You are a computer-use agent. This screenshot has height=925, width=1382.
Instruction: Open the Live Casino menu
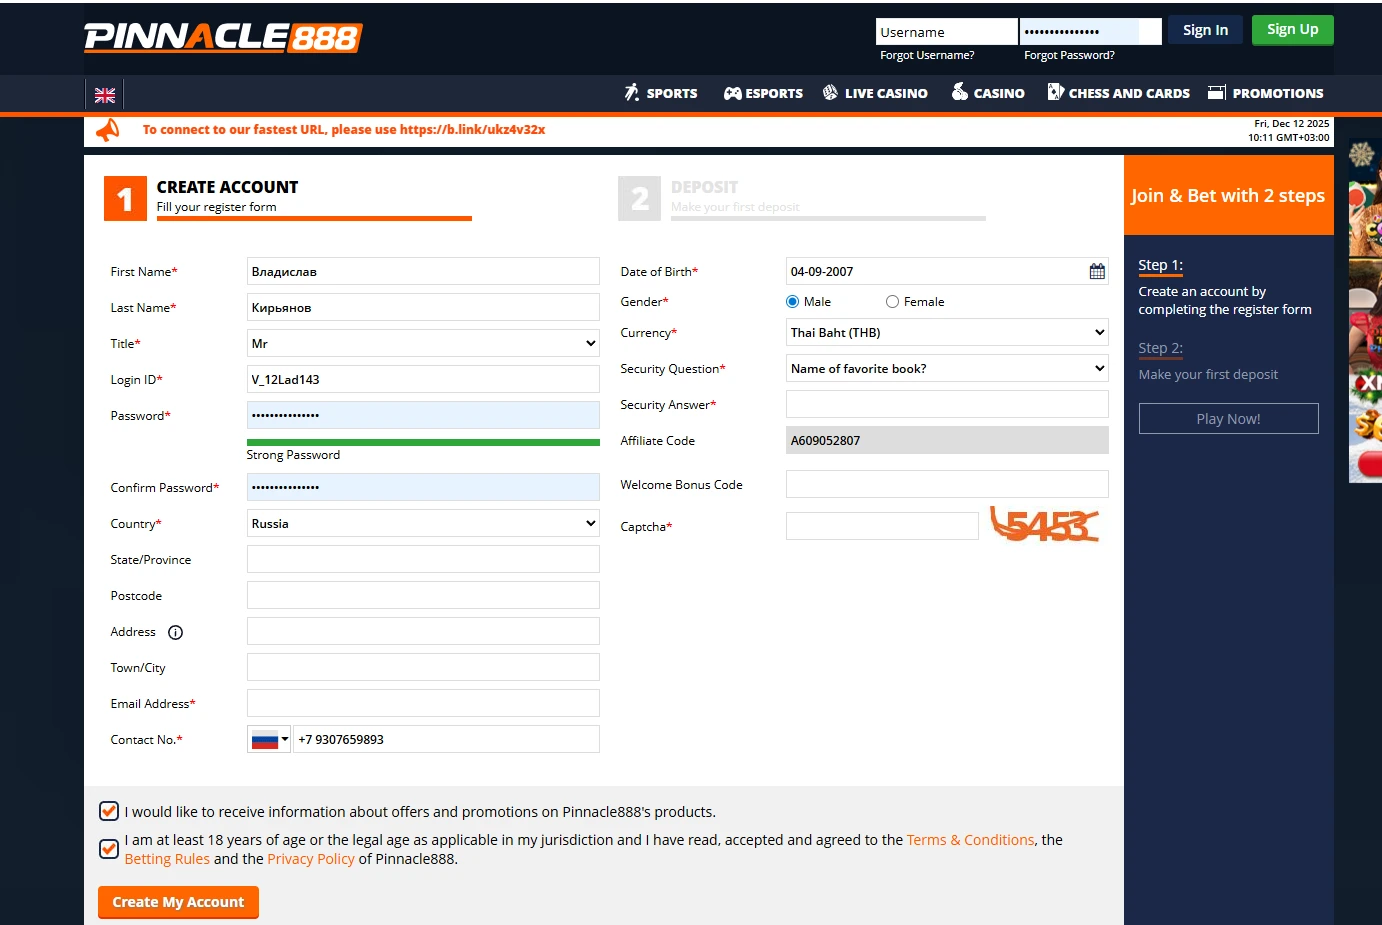[875, 93]
